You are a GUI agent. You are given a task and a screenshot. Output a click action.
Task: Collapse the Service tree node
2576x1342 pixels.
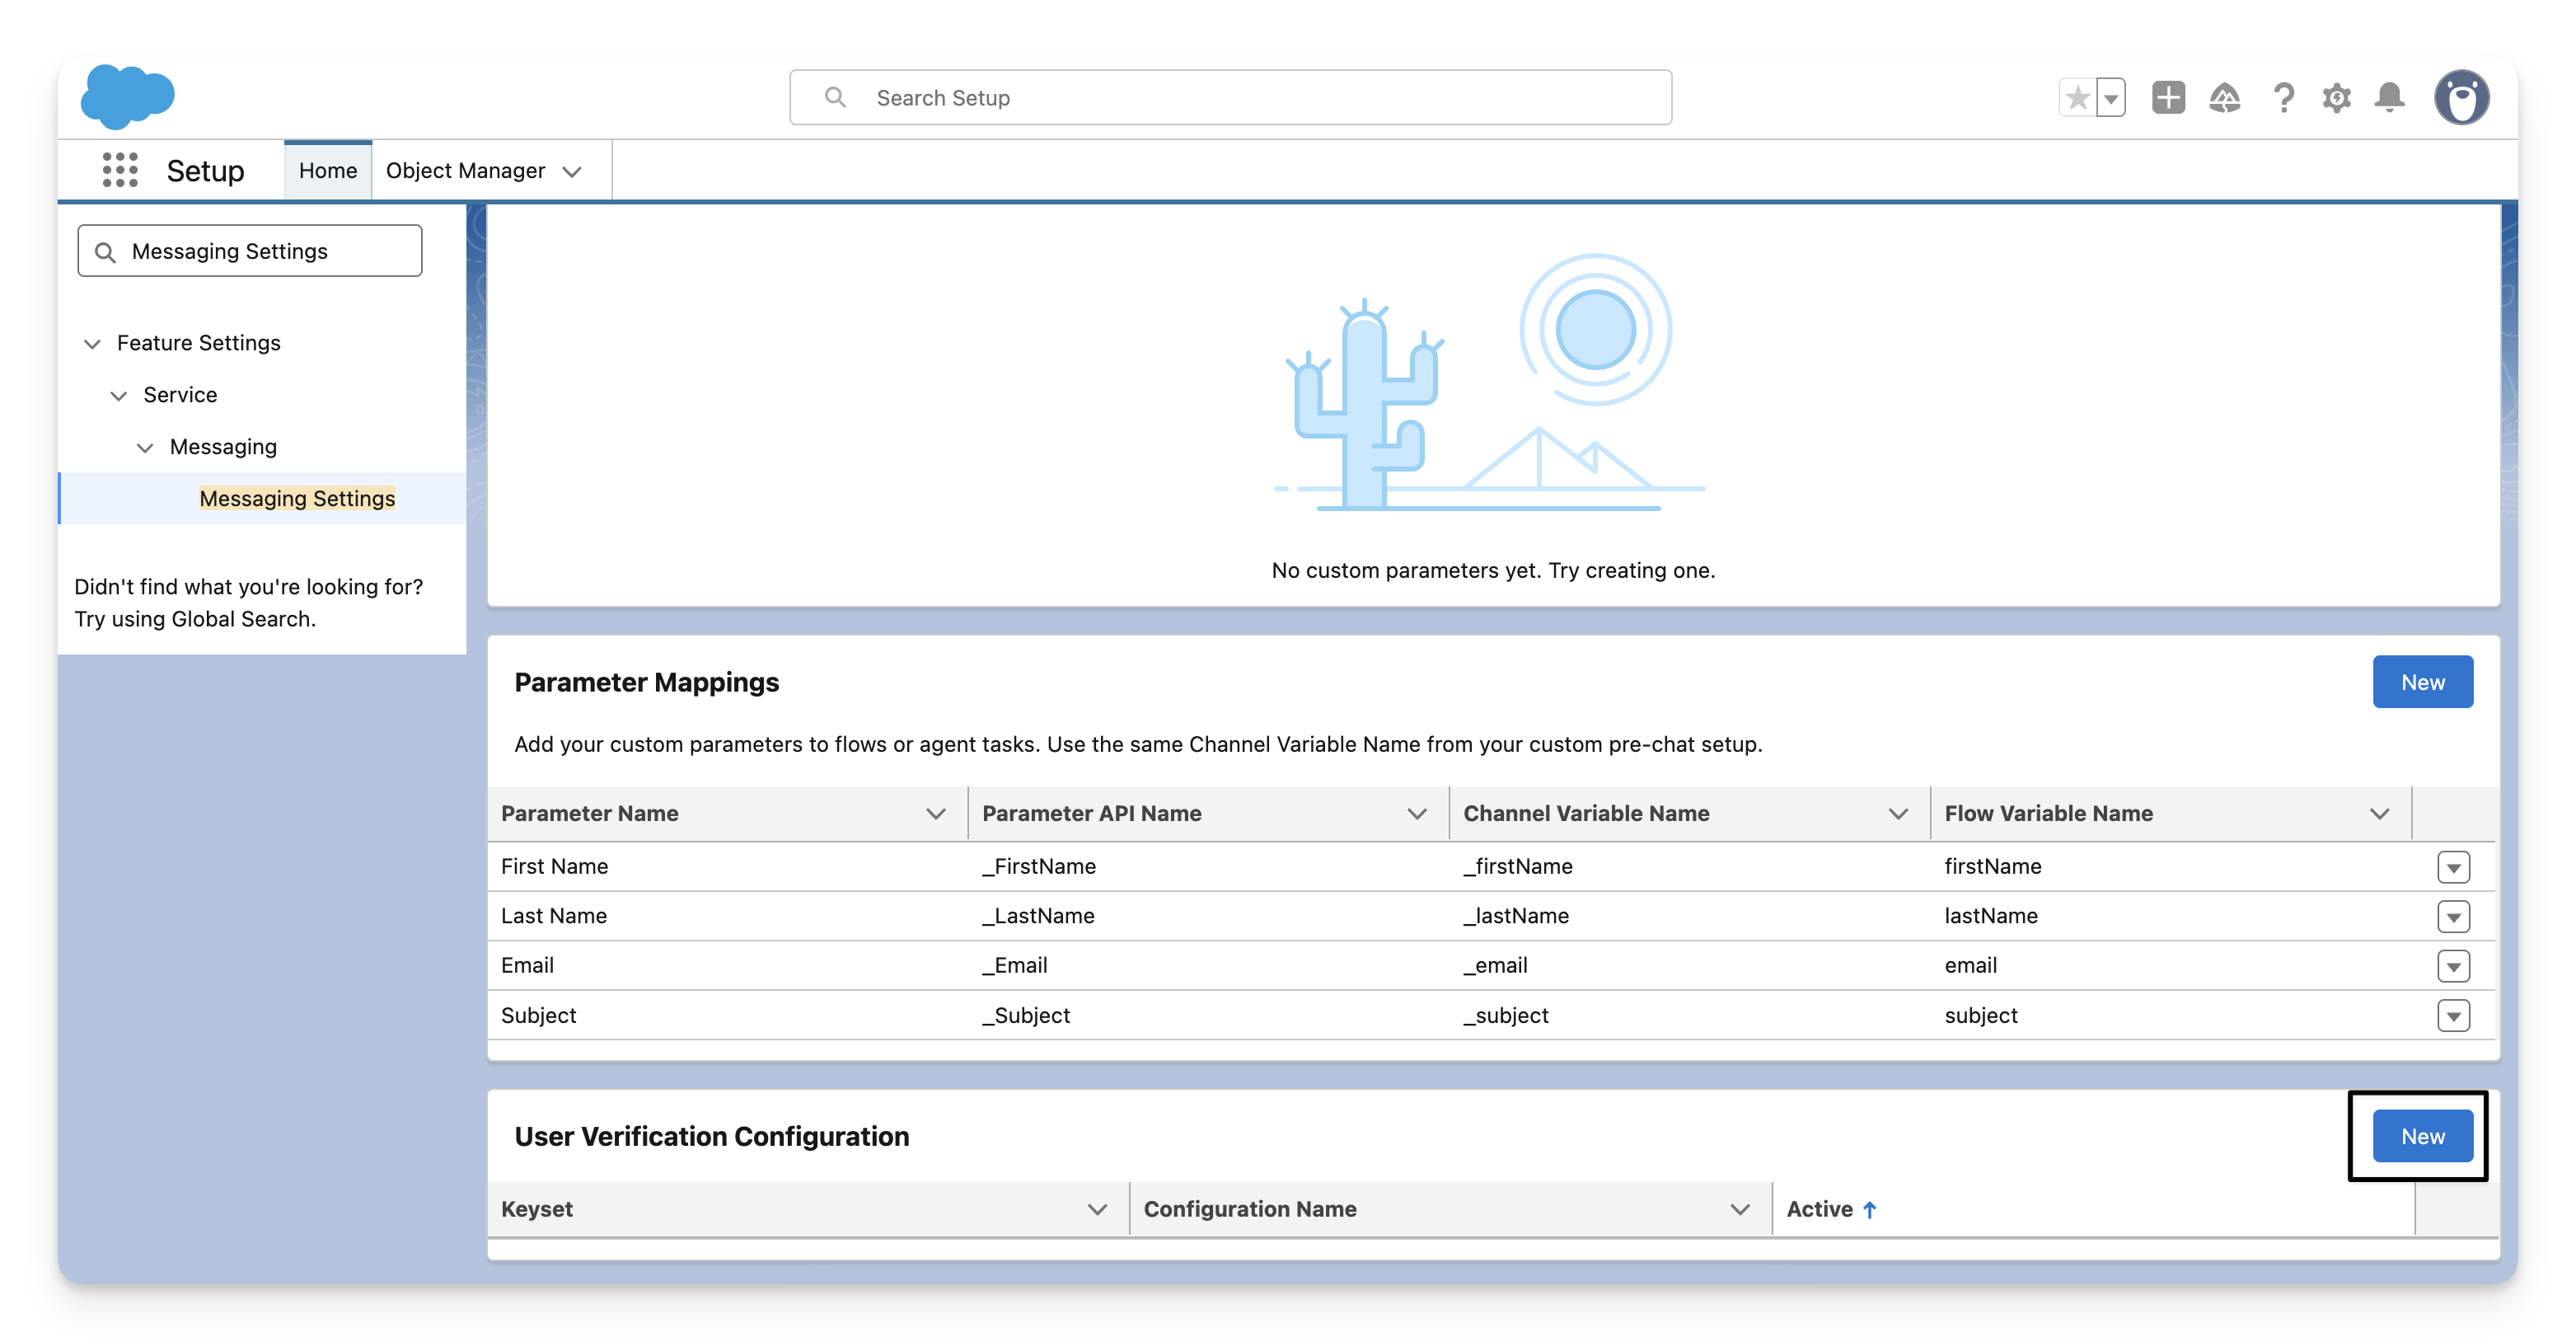[118, 396]
